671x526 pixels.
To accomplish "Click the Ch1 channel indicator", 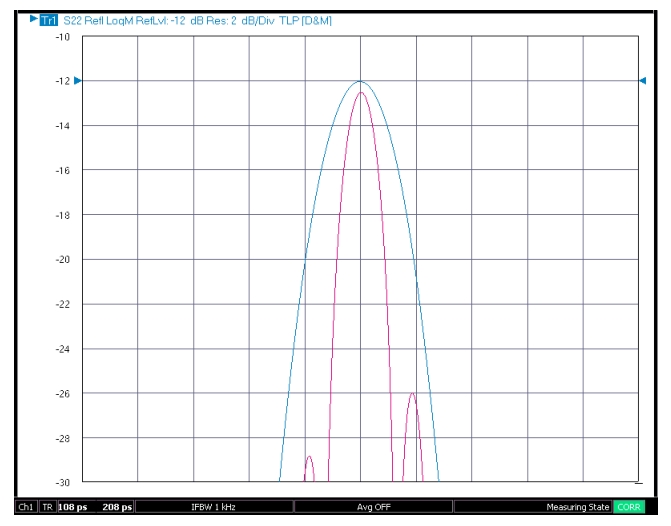I will coord(26,507).
